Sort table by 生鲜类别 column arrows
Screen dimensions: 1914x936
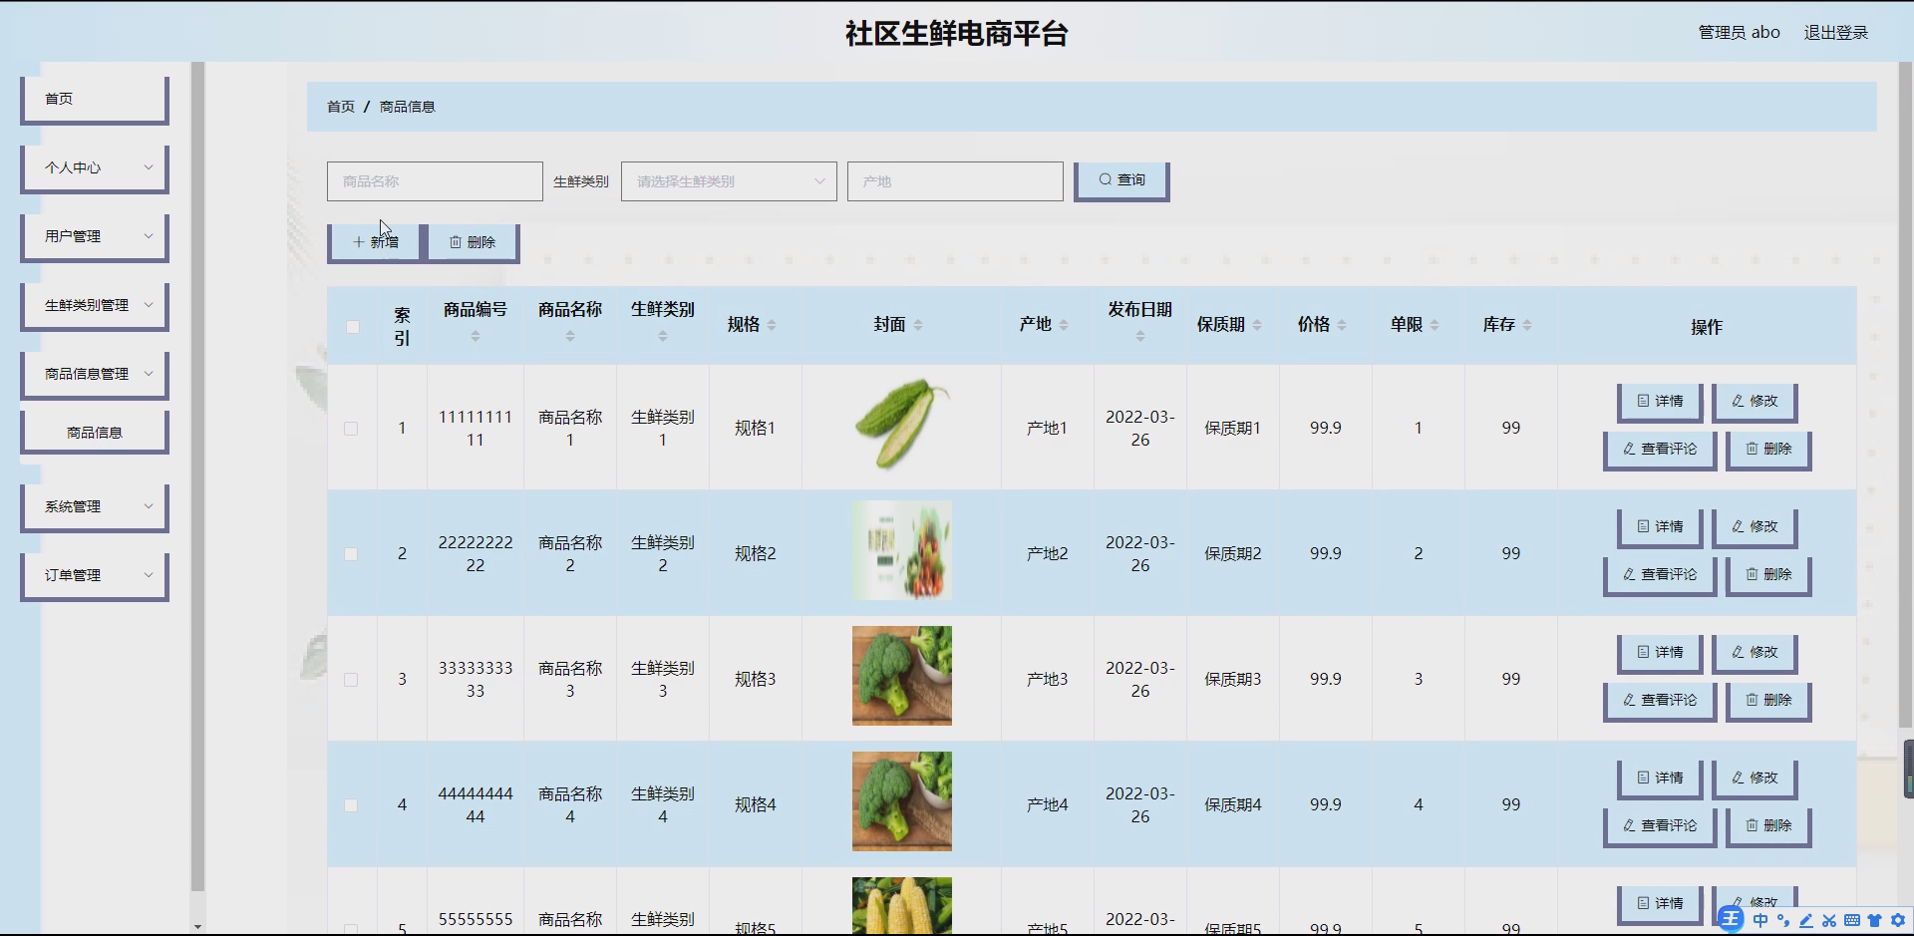663,337
